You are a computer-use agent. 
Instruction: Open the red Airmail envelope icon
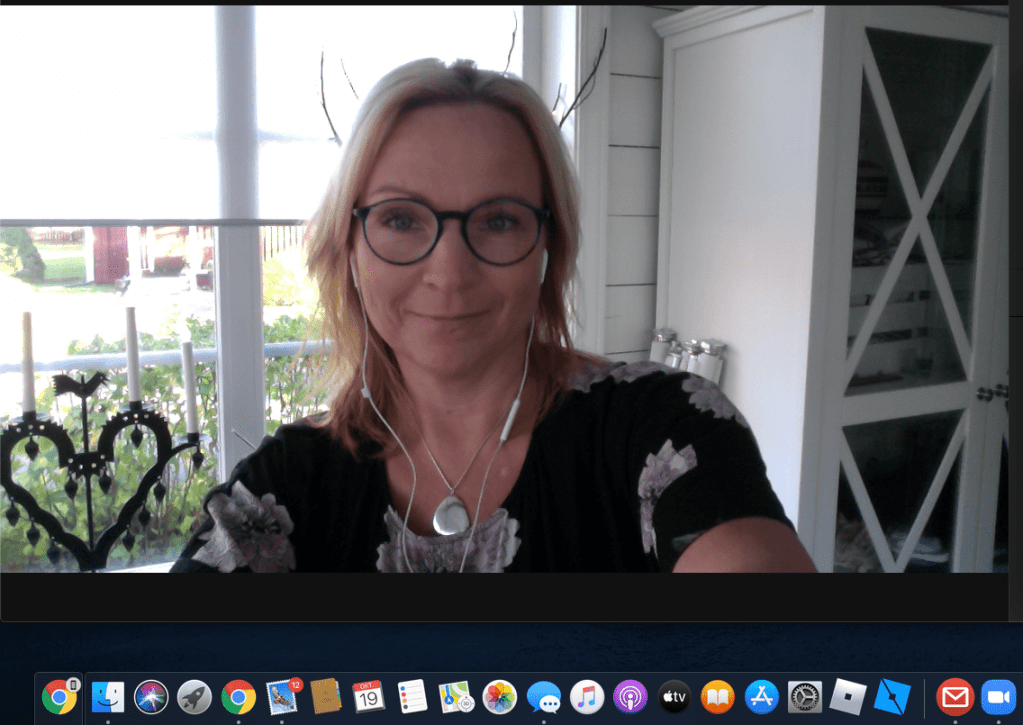tap(955, 697)
